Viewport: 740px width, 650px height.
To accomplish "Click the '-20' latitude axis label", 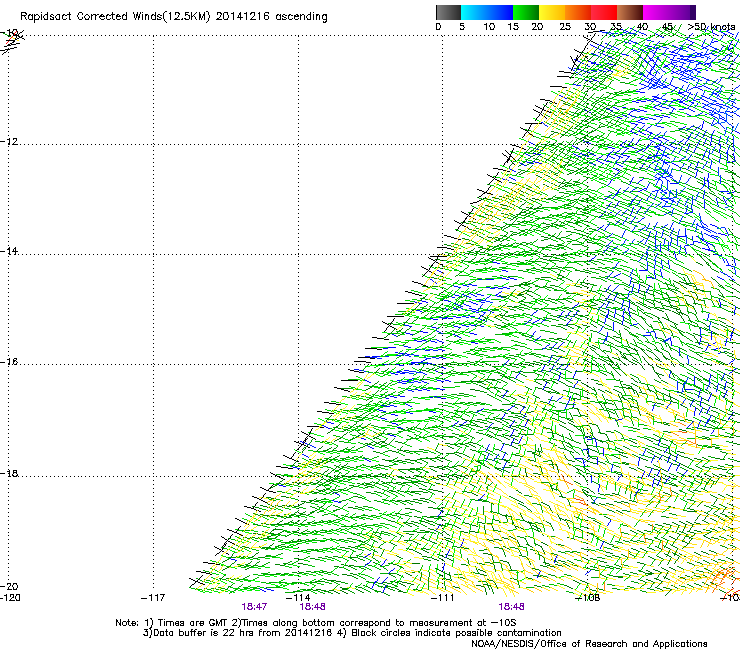I will [x=9, y=586].
